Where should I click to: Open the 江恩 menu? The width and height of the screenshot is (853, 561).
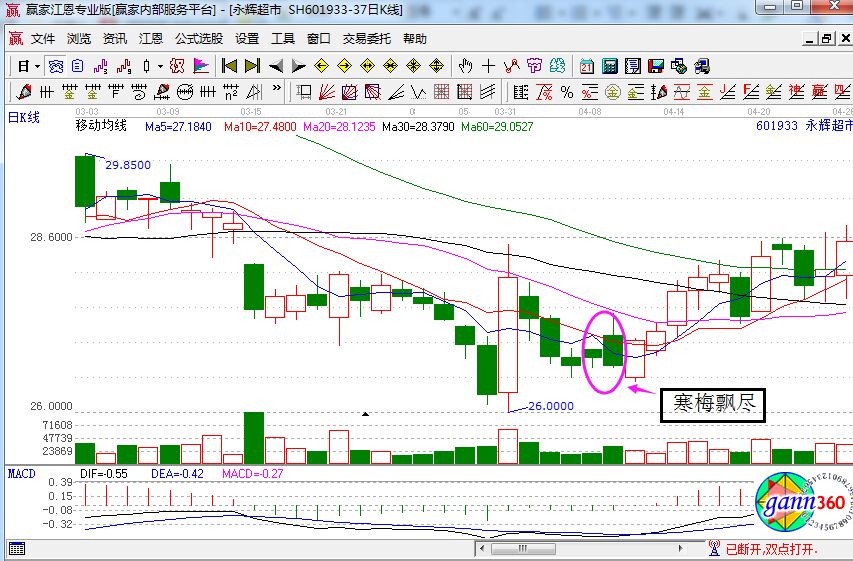click(x=150, y=39)
